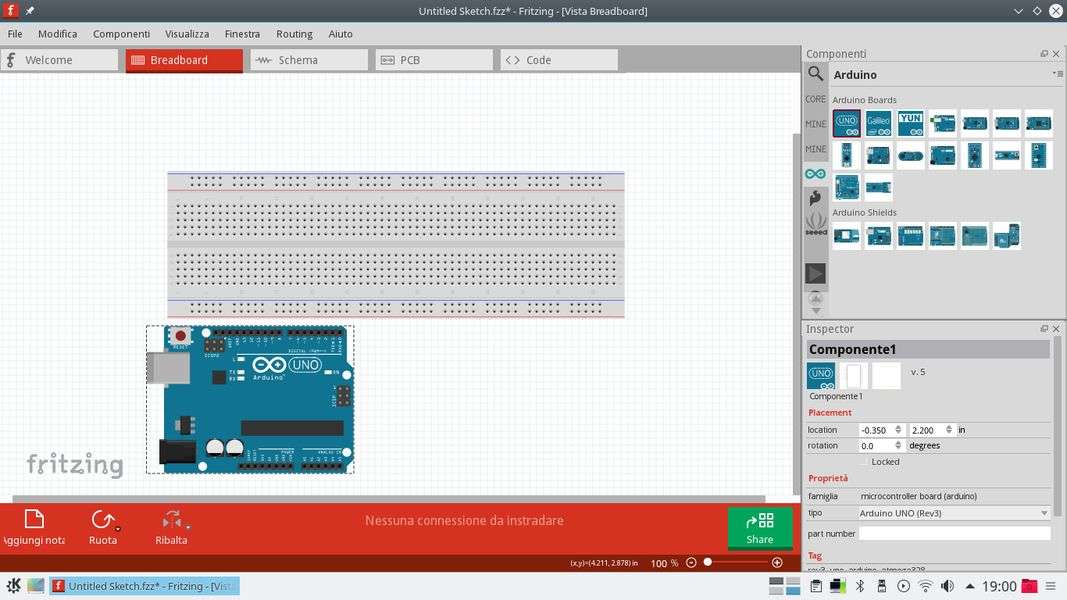Viewport: 1067px width, 600px height.
Task: Select the Arduino UNO on canvas
Action: click(250, 399)
